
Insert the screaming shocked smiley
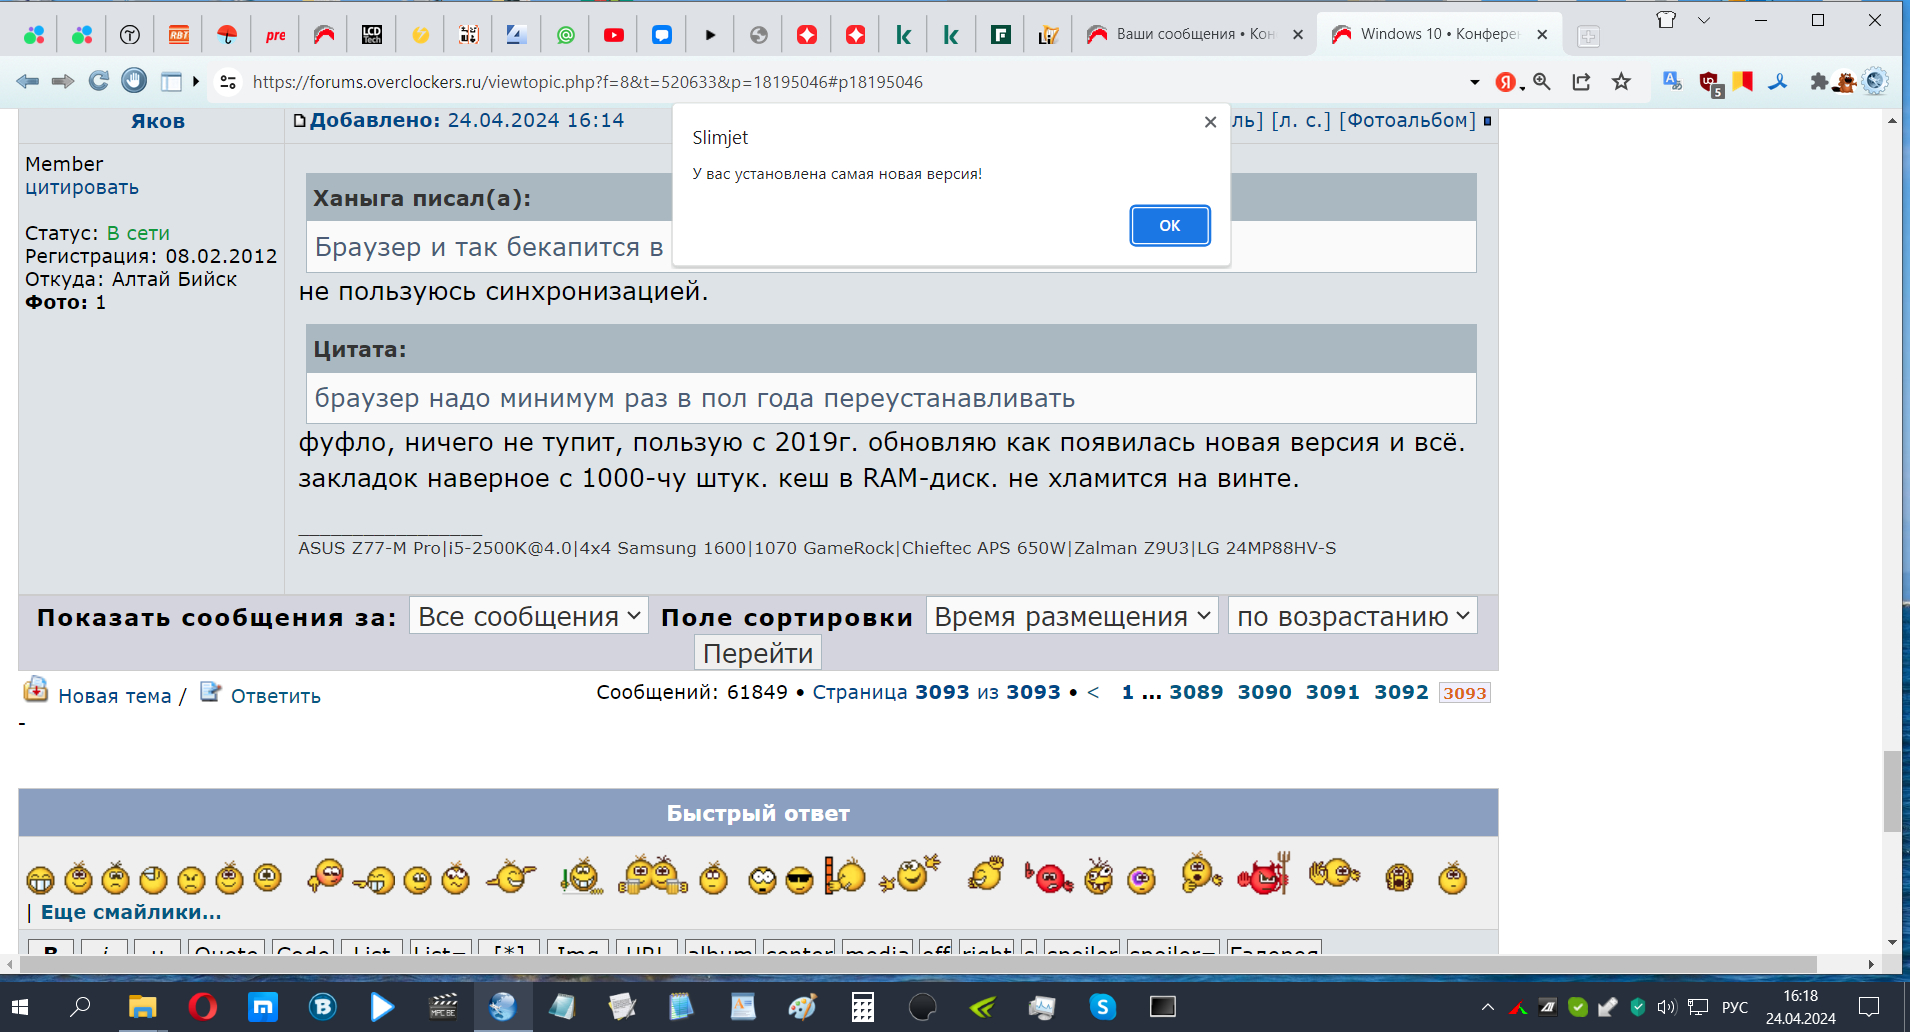[x=1399, y=877]
